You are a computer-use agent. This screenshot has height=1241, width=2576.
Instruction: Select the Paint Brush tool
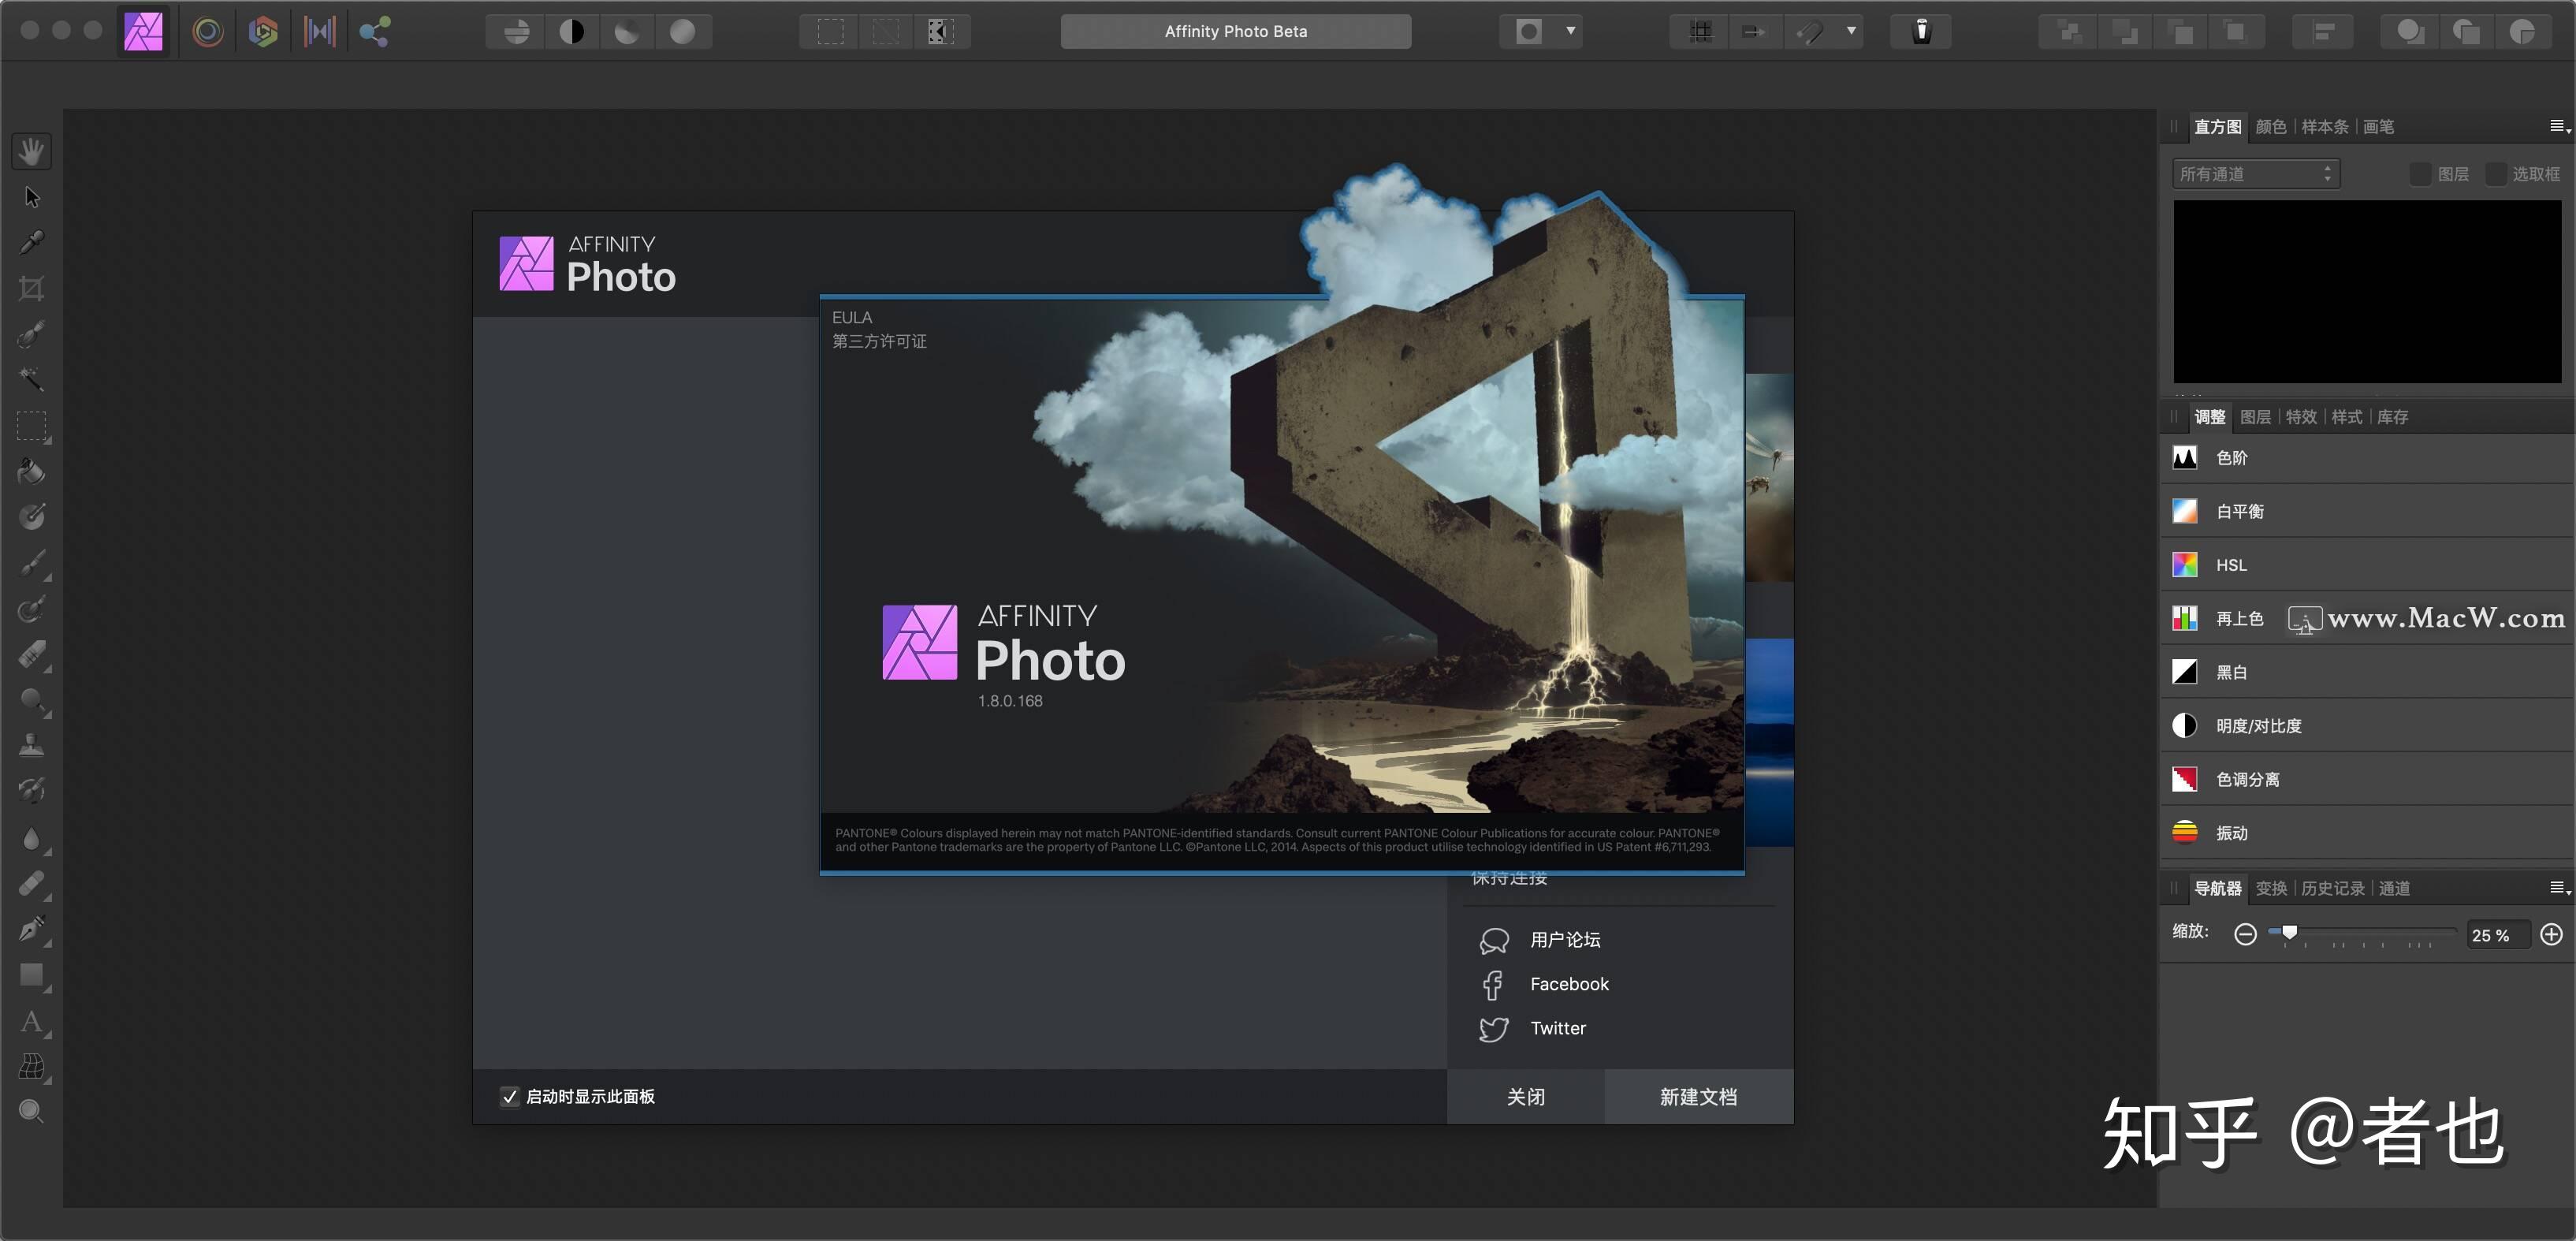pyautogui.click(x=31, y=563)
